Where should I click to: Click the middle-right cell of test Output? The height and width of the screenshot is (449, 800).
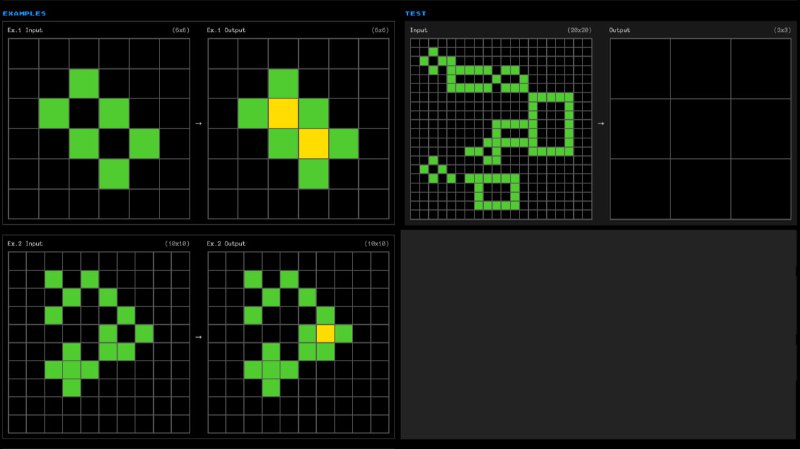761,129
